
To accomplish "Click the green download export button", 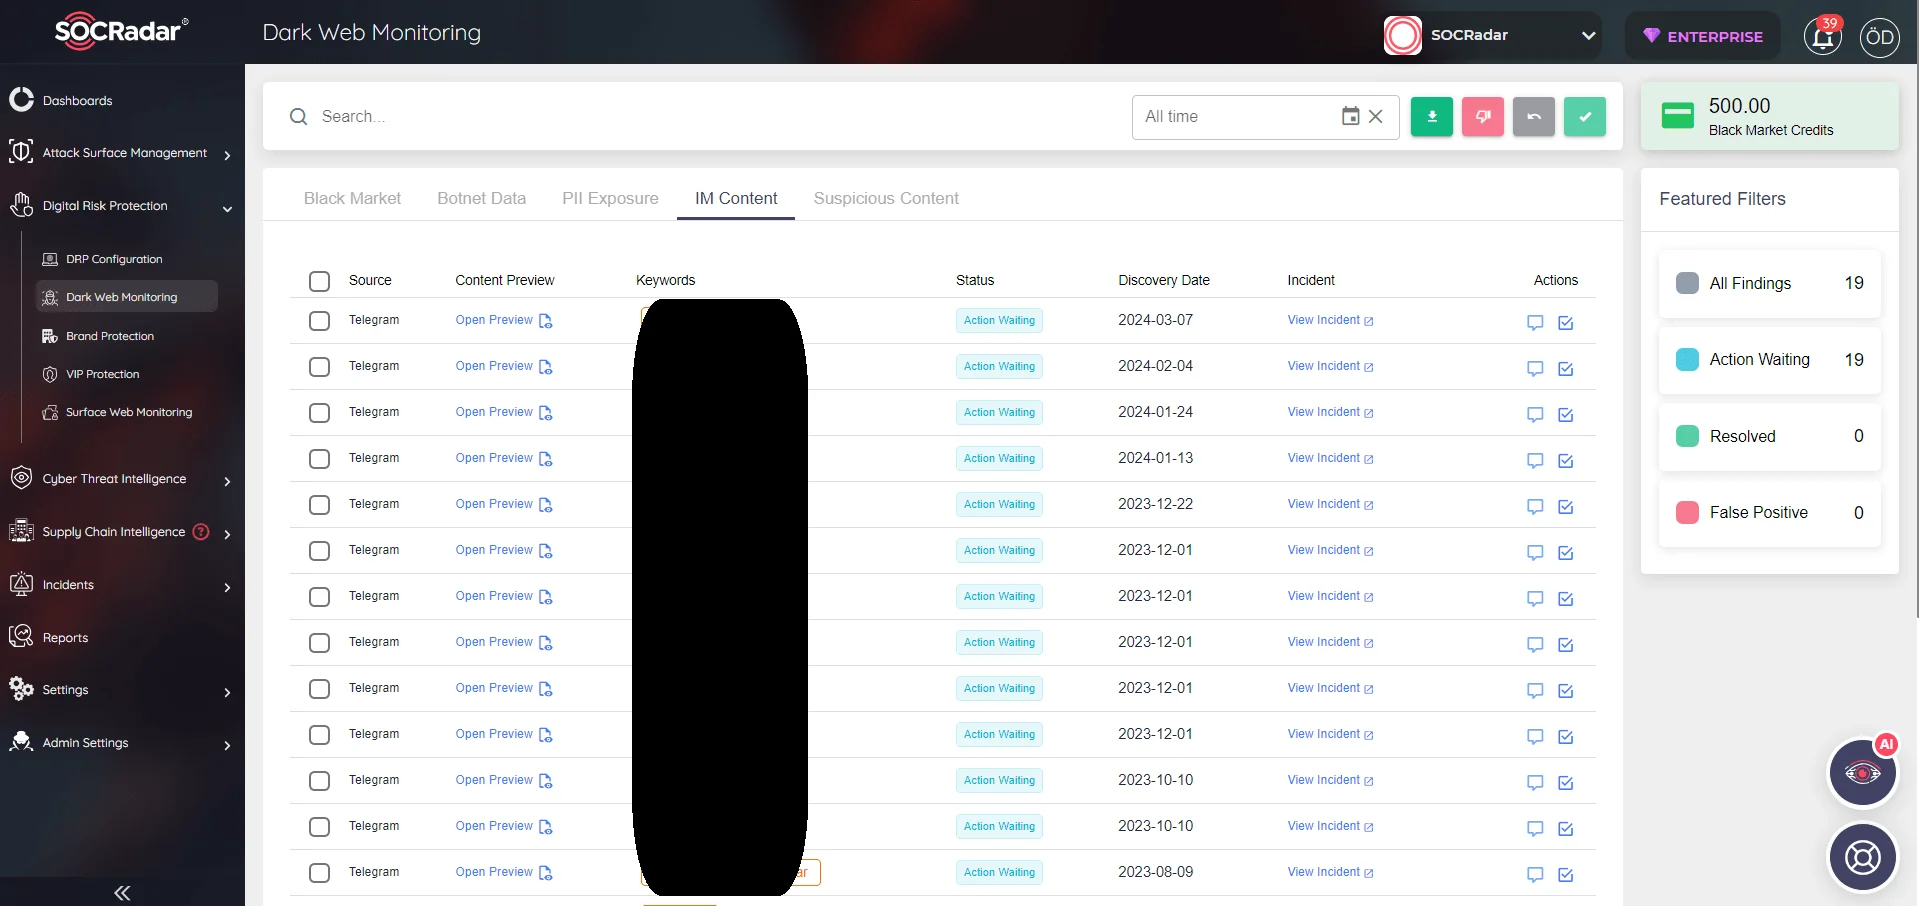I will [1431, 117].
